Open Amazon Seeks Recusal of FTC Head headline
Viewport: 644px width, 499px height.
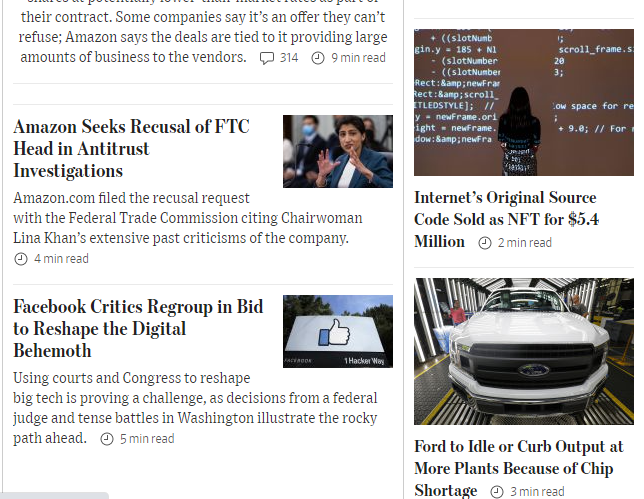click(x=130, y=149)
